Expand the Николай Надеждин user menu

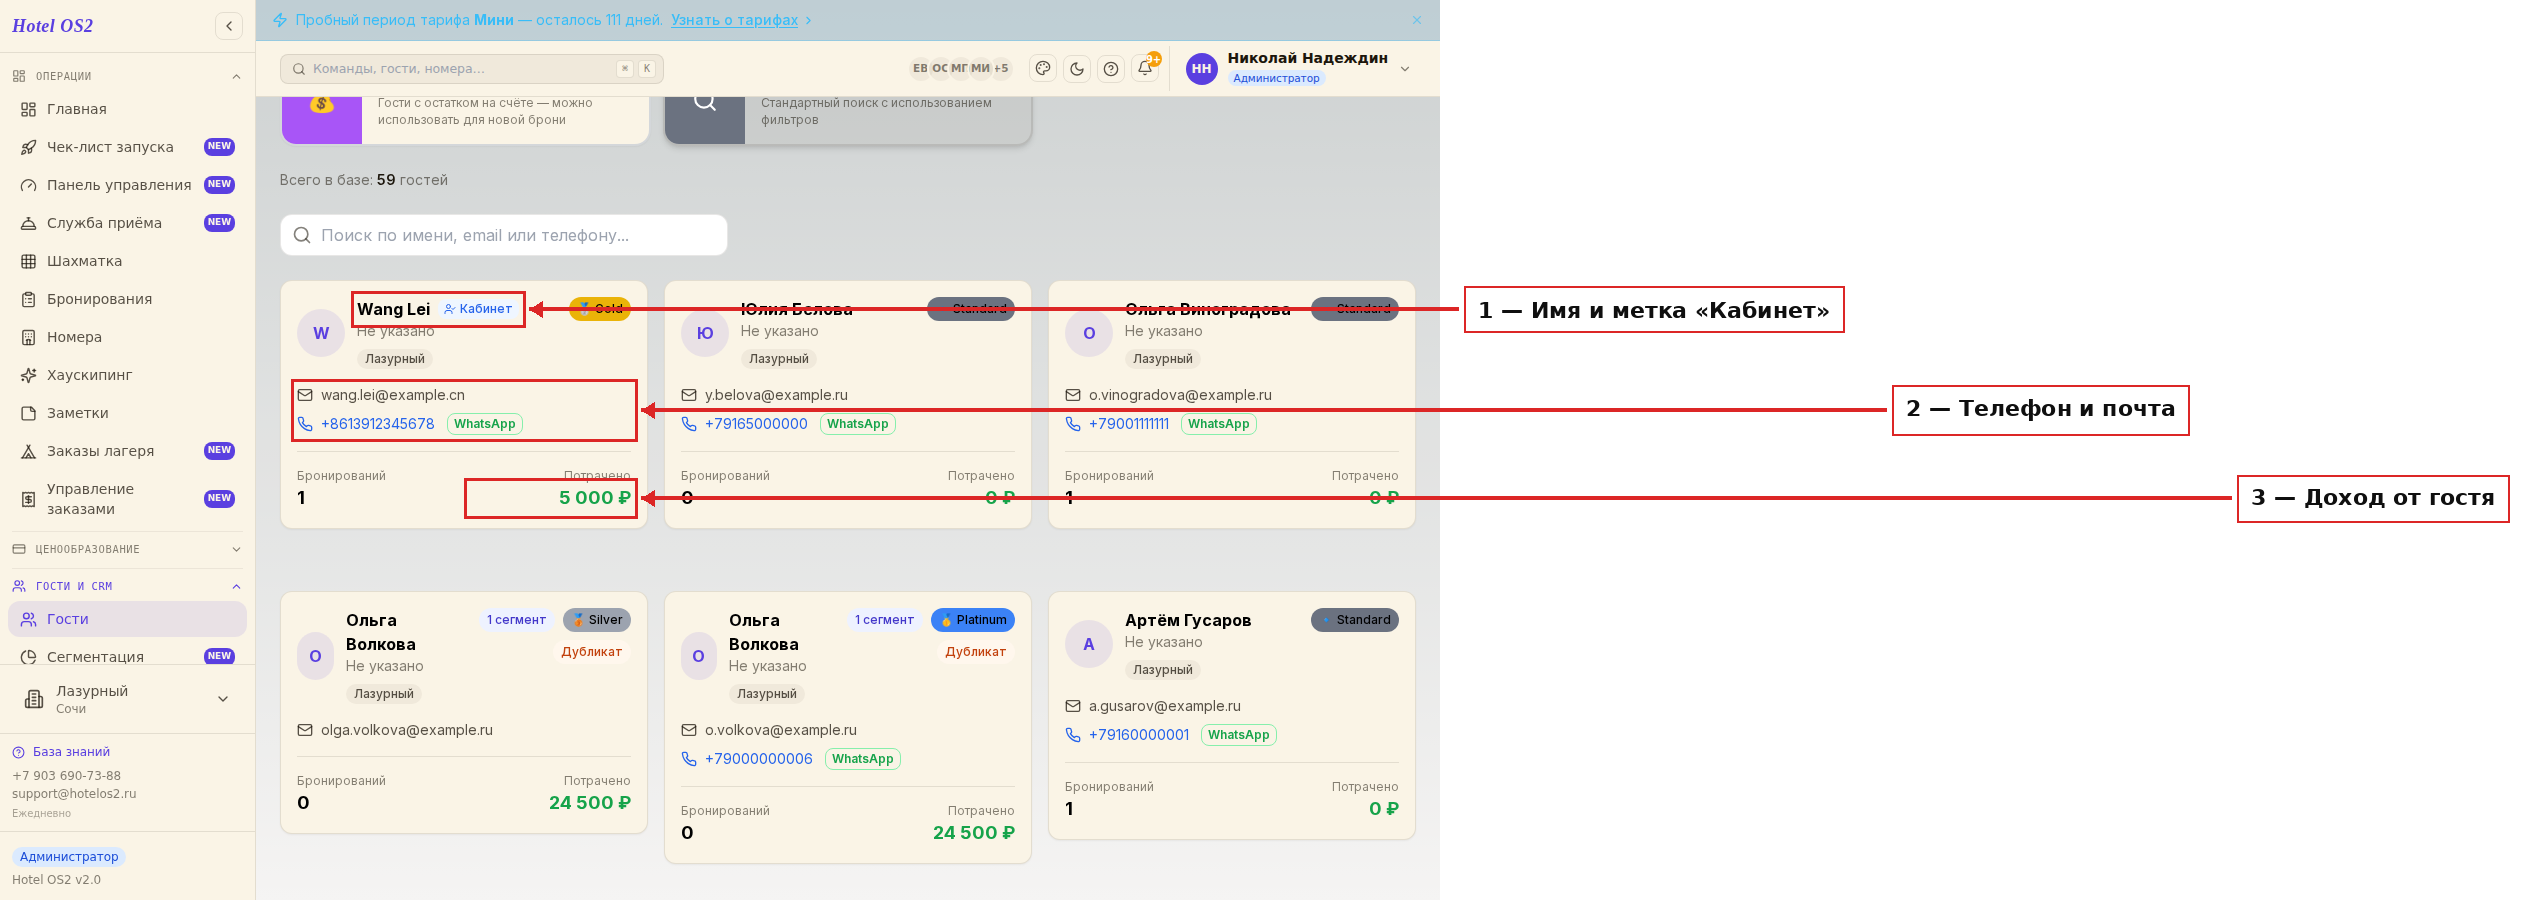[x=1300, y=68]
